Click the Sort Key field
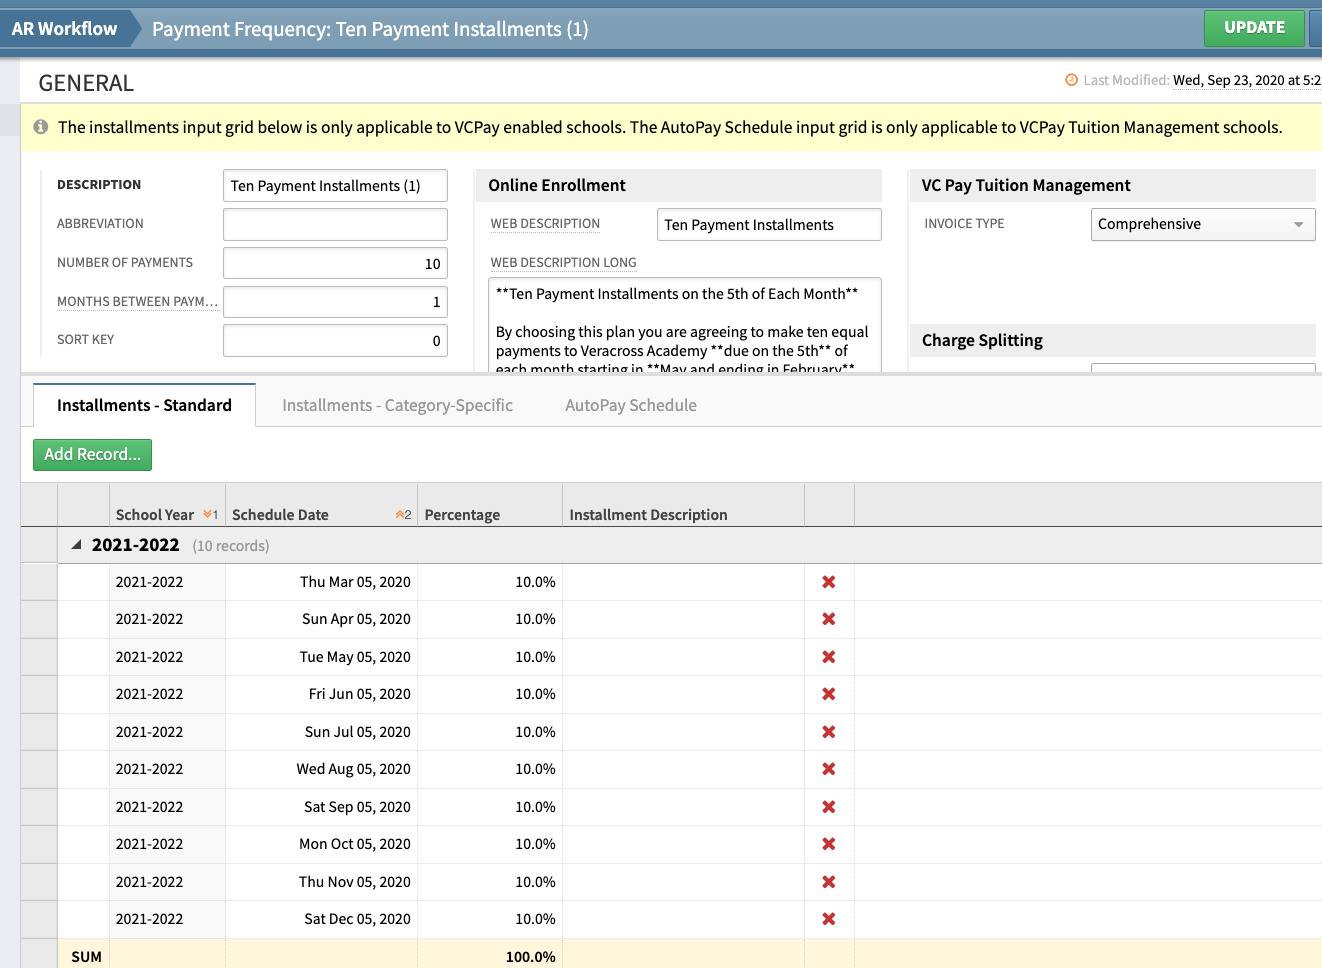Image resolution: width=1322 pixels, height=968 pixels. 335,340
